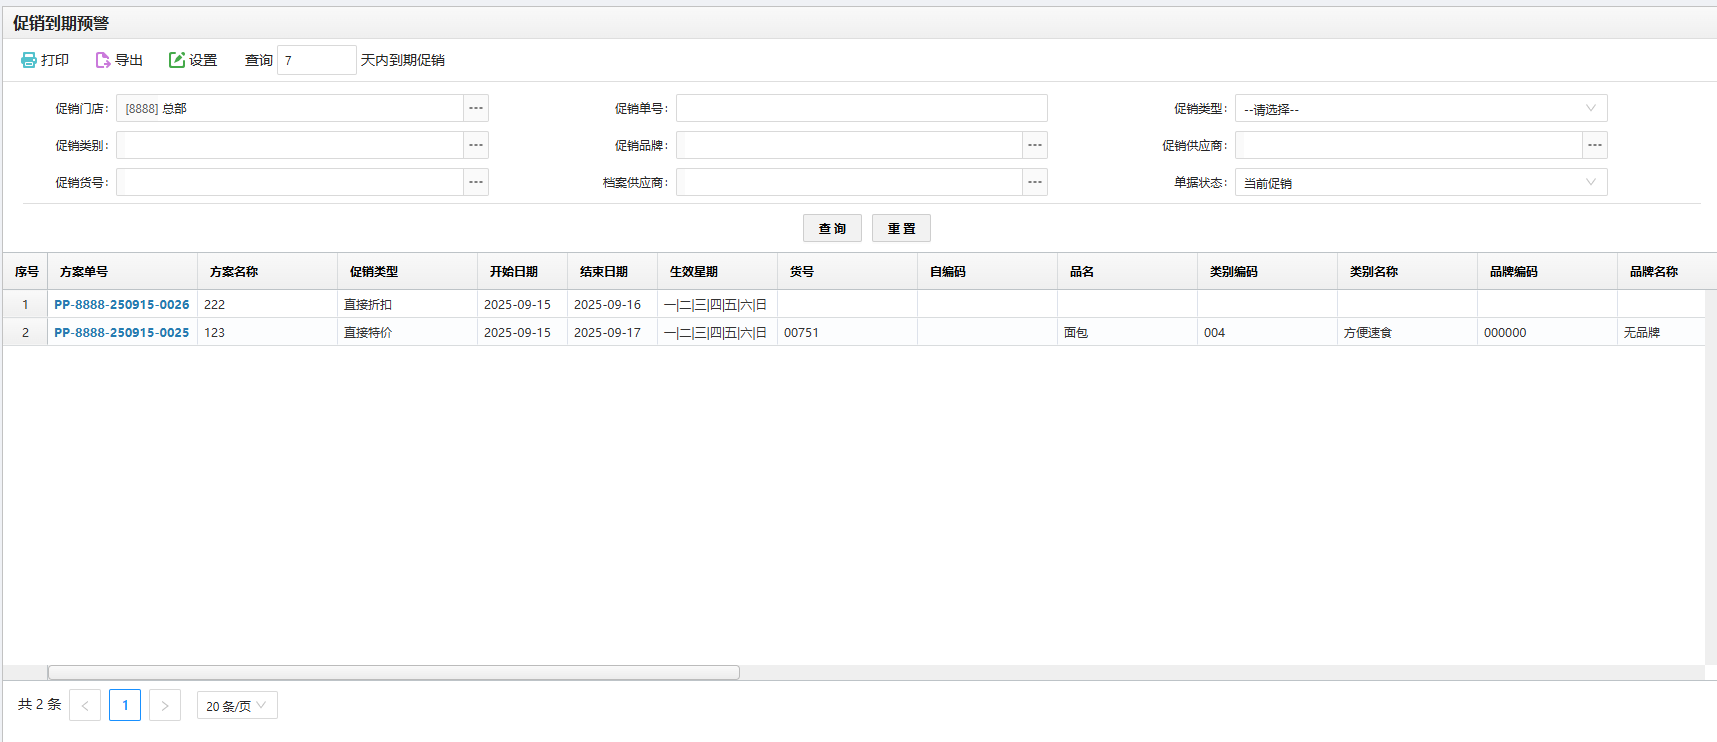Go to previous page arrow
The width and height of the screenshot is (1717, 742).
coord(85,705)
